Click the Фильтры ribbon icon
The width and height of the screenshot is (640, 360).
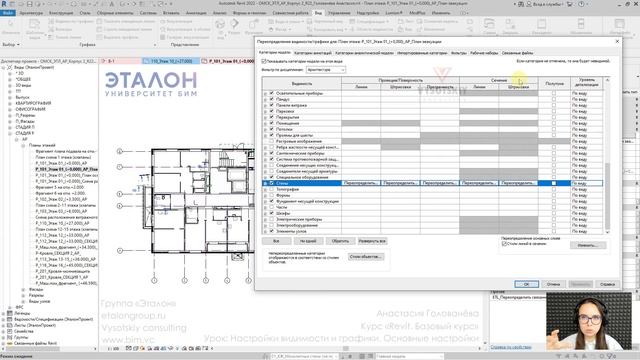(51, 29)
